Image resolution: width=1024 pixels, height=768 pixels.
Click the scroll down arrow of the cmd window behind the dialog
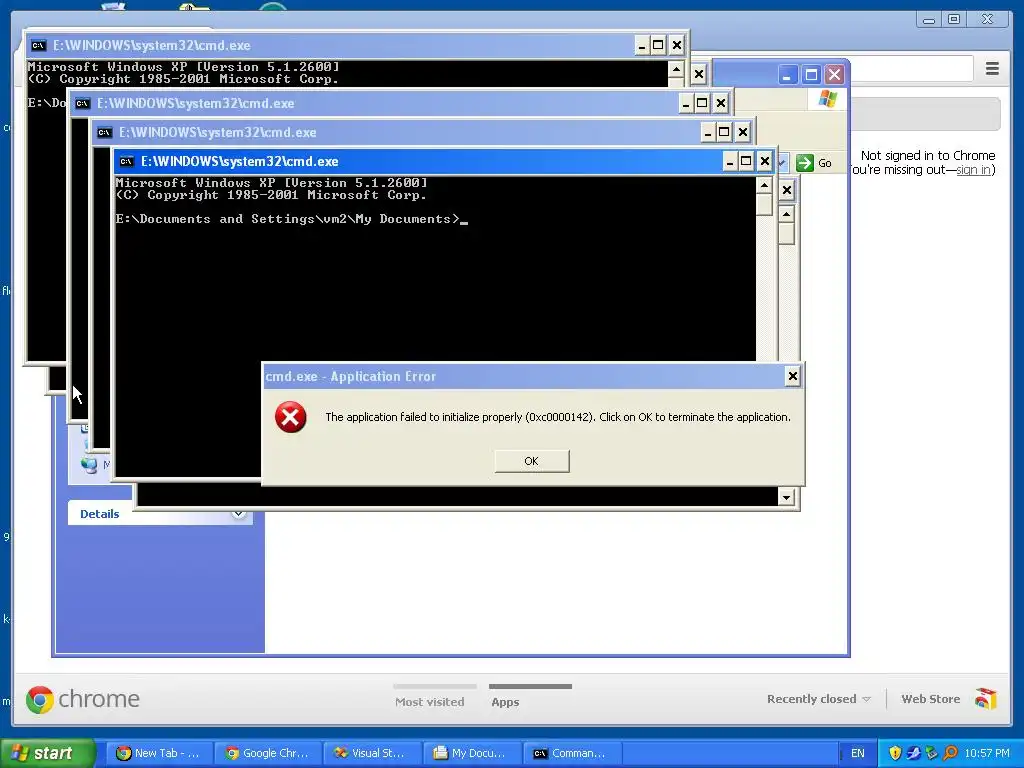pyautogui.click(x=786, y=497)
